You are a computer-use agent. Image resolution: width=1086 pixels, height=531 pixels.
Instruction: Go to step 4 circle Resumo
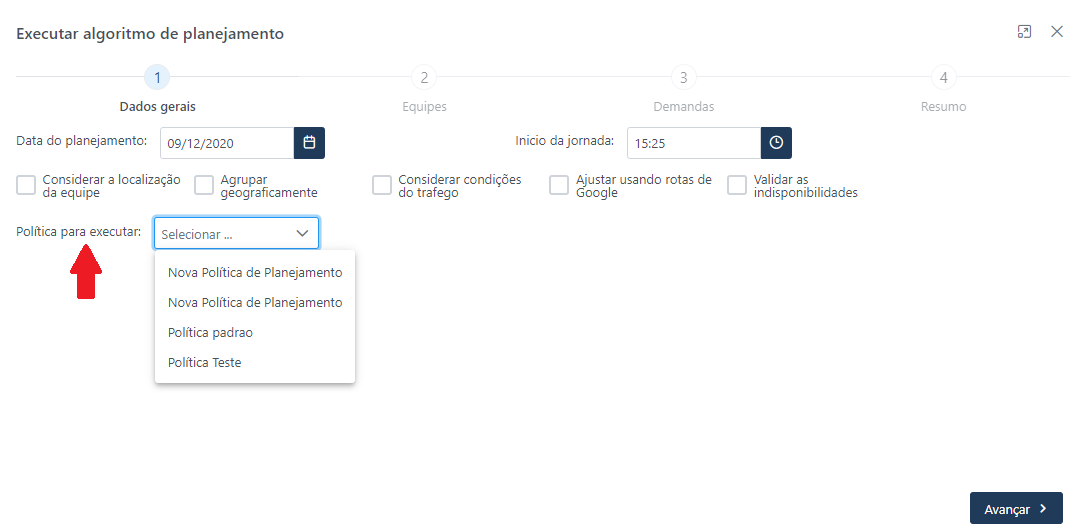[x=943, y=78]
